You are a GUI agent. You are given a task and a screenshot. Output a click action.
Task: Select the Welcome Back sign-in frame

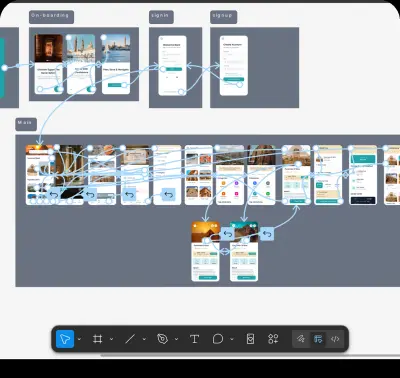[x=172, y=66]
